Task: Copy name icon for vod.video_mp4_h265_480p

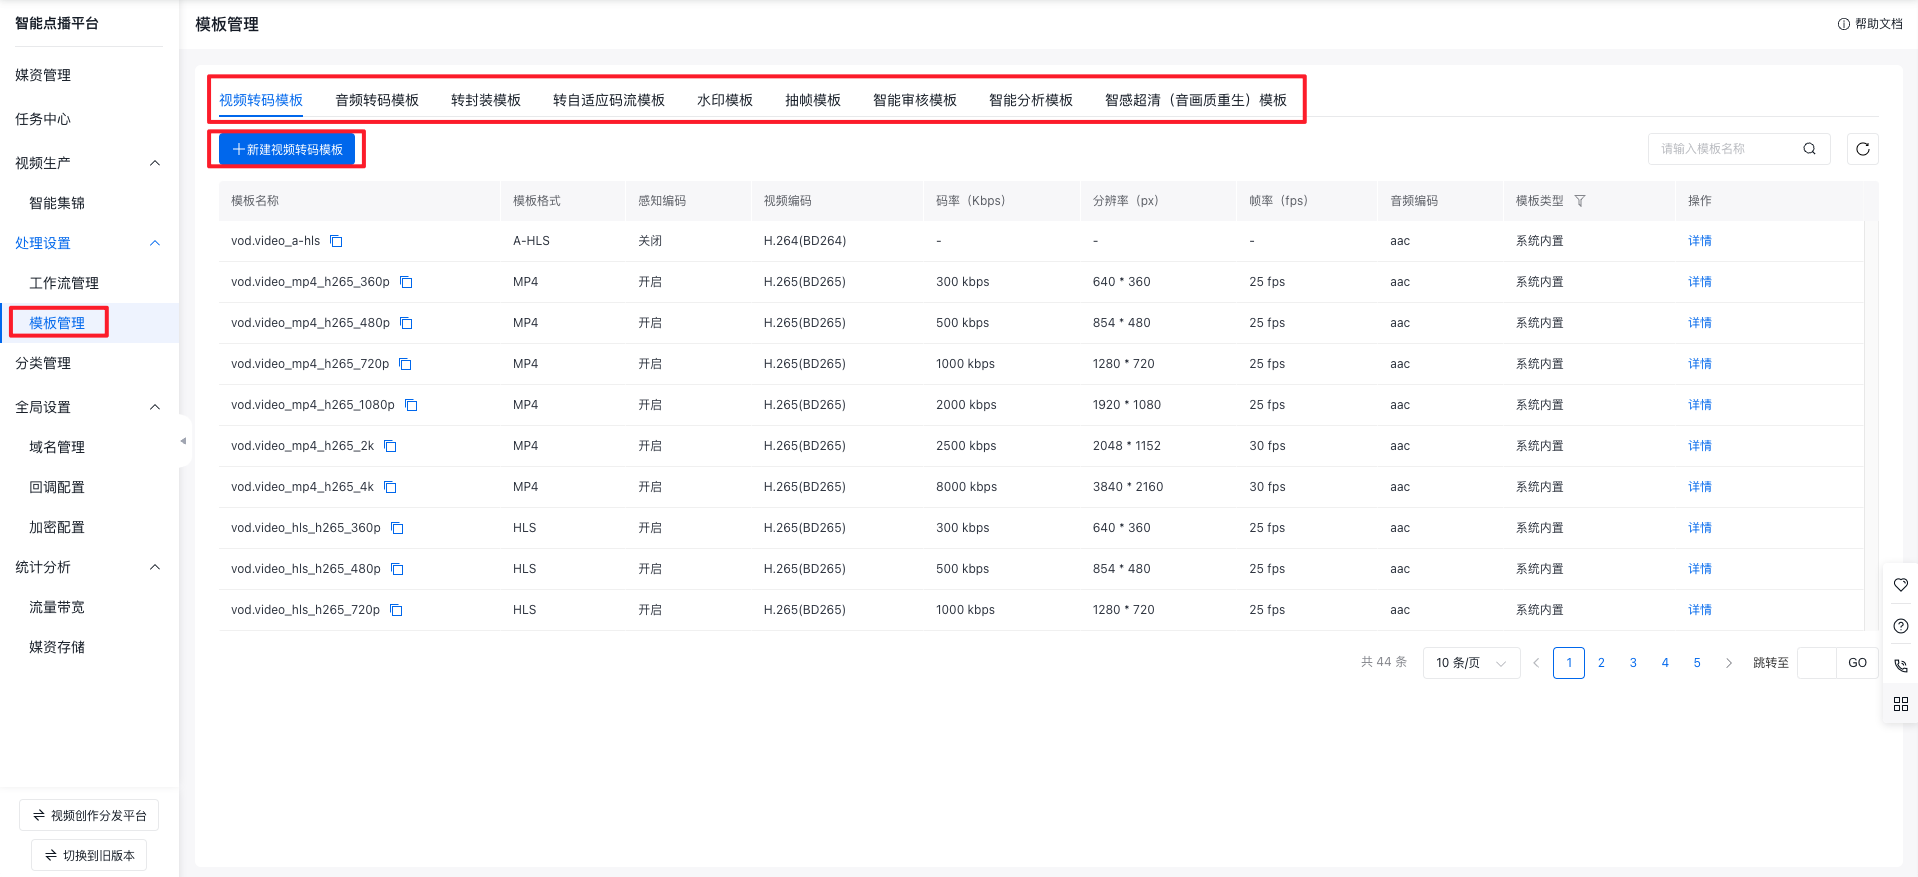Action: 406,323
